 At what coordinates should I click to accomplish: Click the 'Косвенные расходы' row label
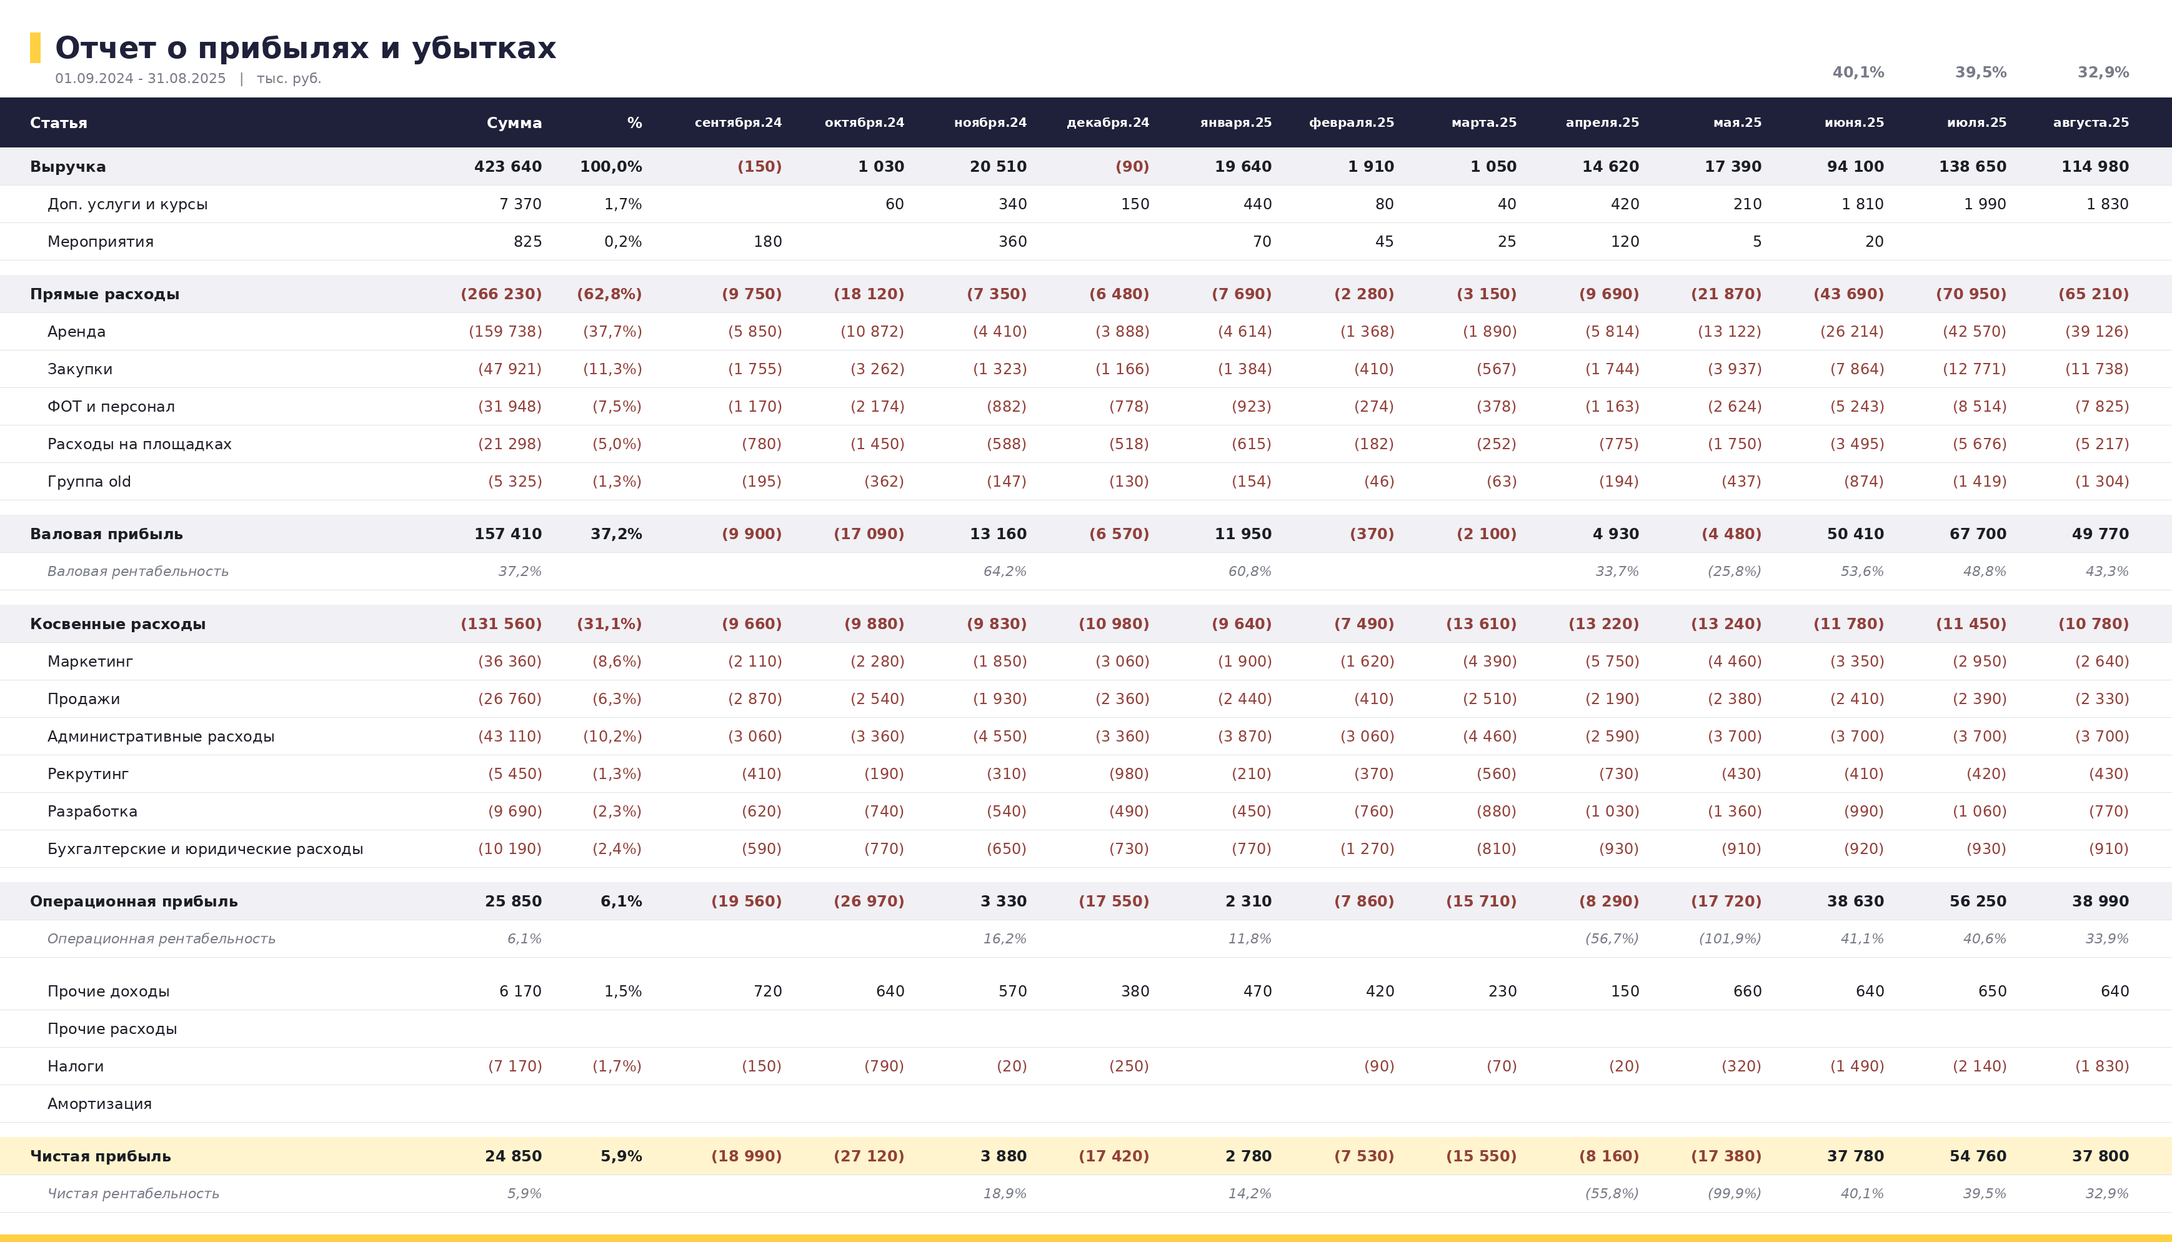coord(118,624)
